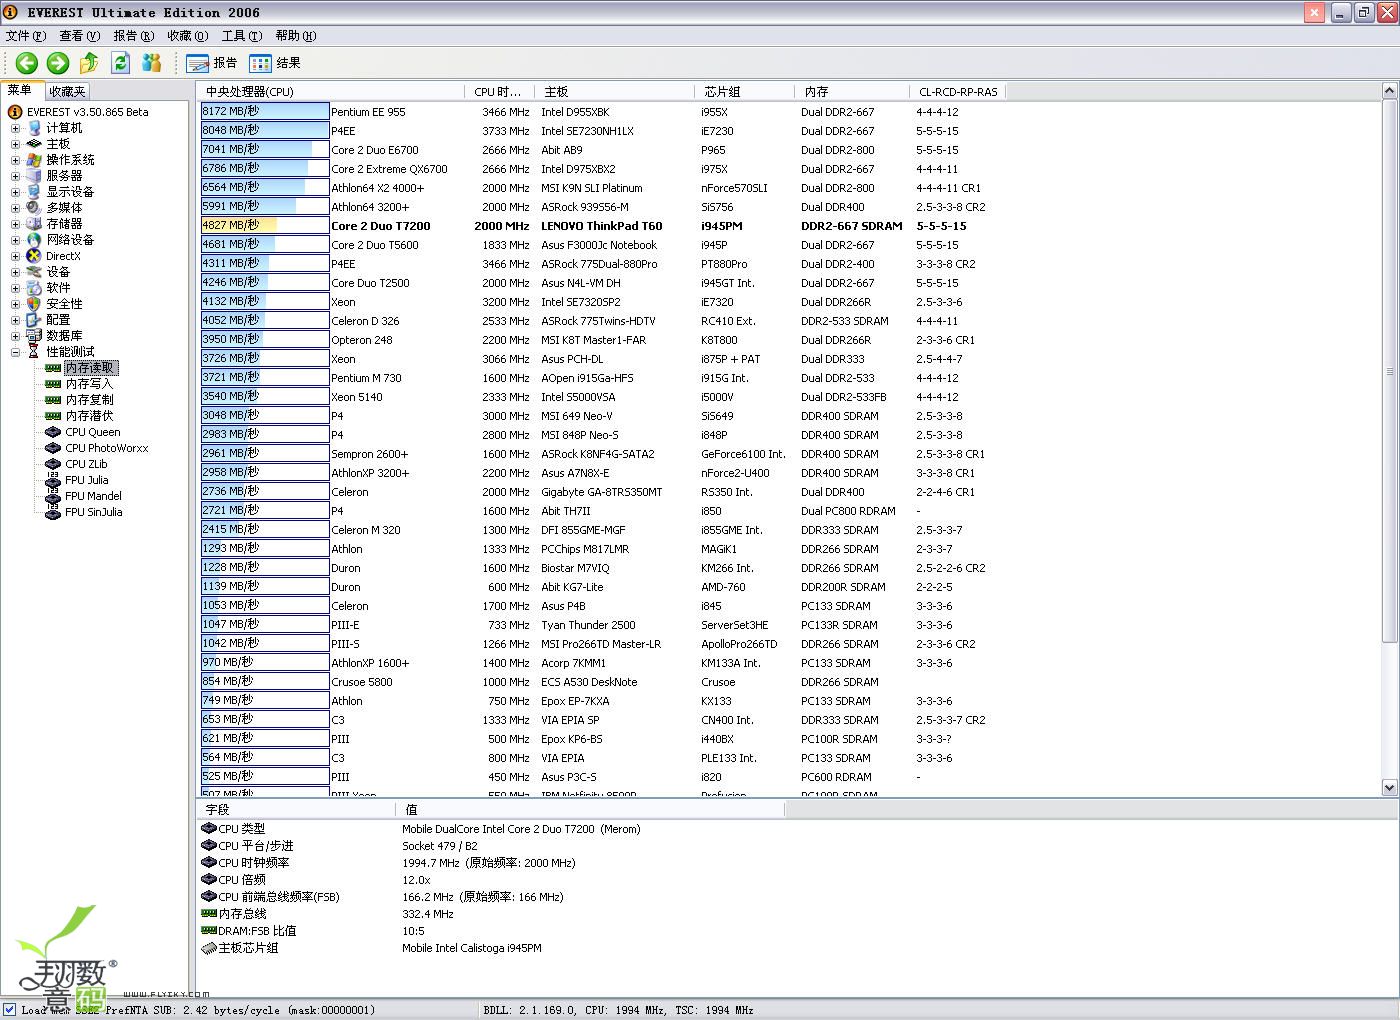Click the 显示设备 display icon in tree

(34, 192)
